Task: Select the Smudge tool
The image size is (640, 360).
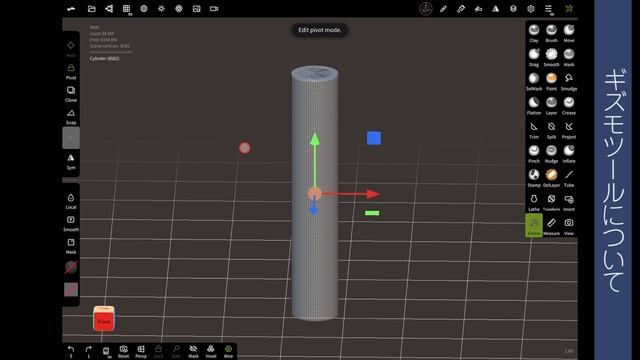Action: click(x=569, y=81)
